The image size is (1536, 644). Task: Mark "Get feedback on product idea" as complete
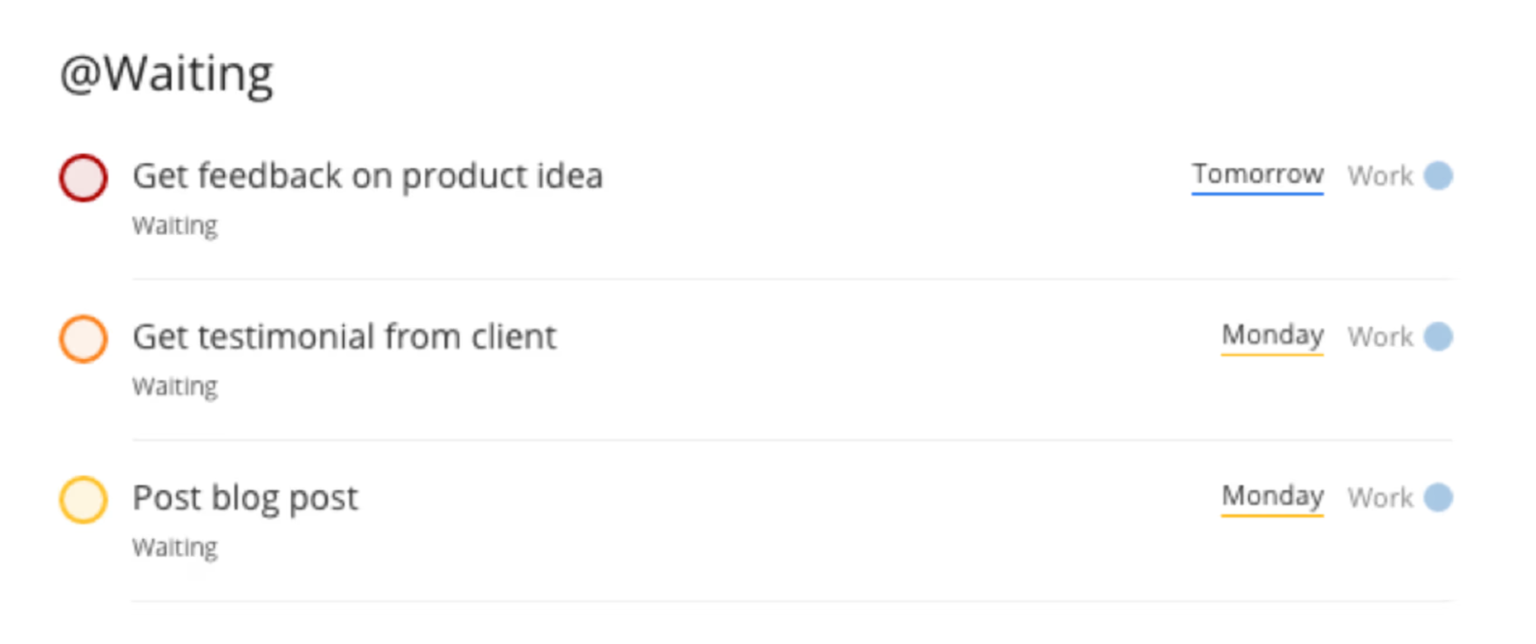click(x=83, y=179)
